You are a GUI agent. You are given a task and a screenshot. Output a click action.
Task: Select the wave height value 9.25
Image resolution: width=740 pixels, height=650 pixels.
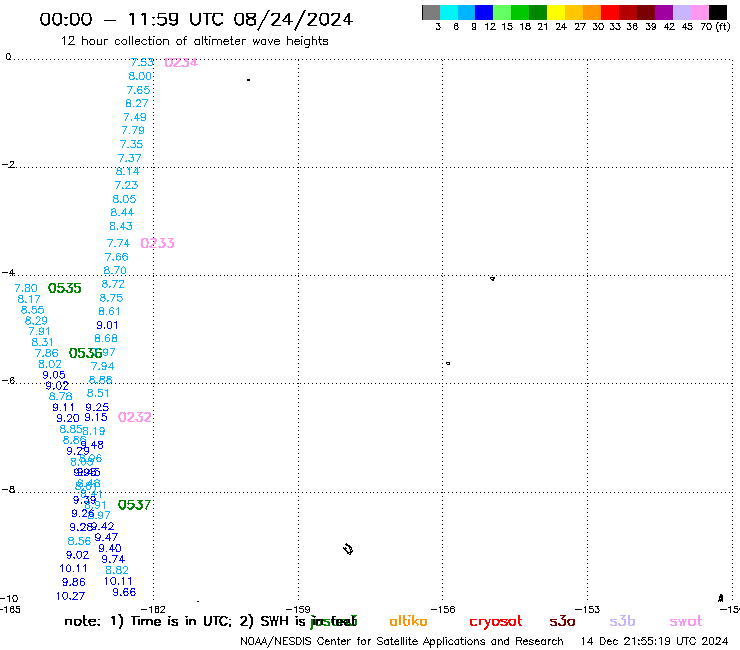(x=97, y=407)
